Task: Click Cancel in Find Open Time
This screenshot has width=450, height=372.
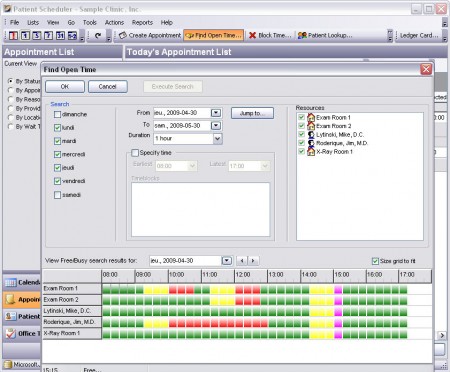Action: coord(108,87)
